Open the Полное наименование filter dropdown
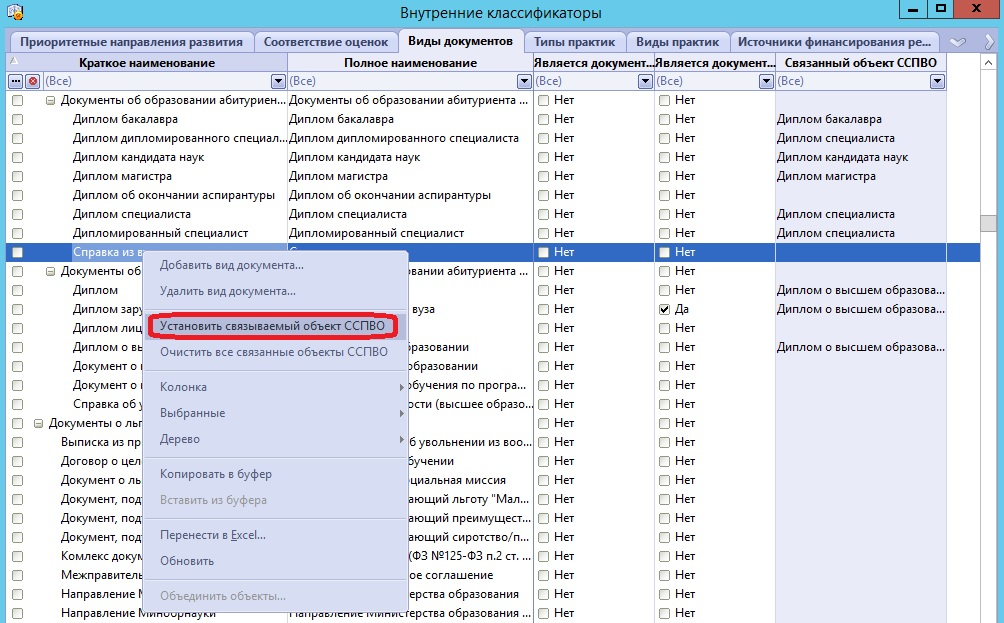The height and width of the screenshot is (623, 1004). (524, 81)
